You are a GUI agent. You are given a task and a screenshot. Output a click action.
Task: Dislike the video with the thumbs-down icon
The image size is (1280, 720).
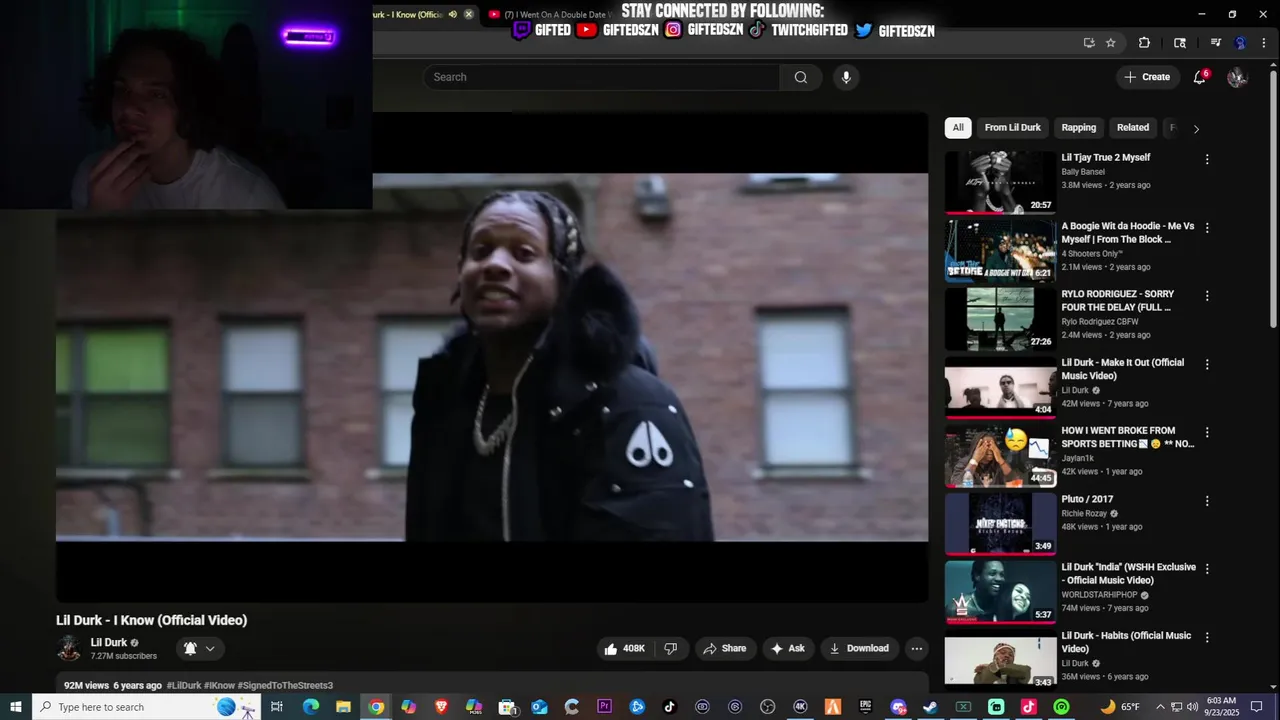click(671, 648)
